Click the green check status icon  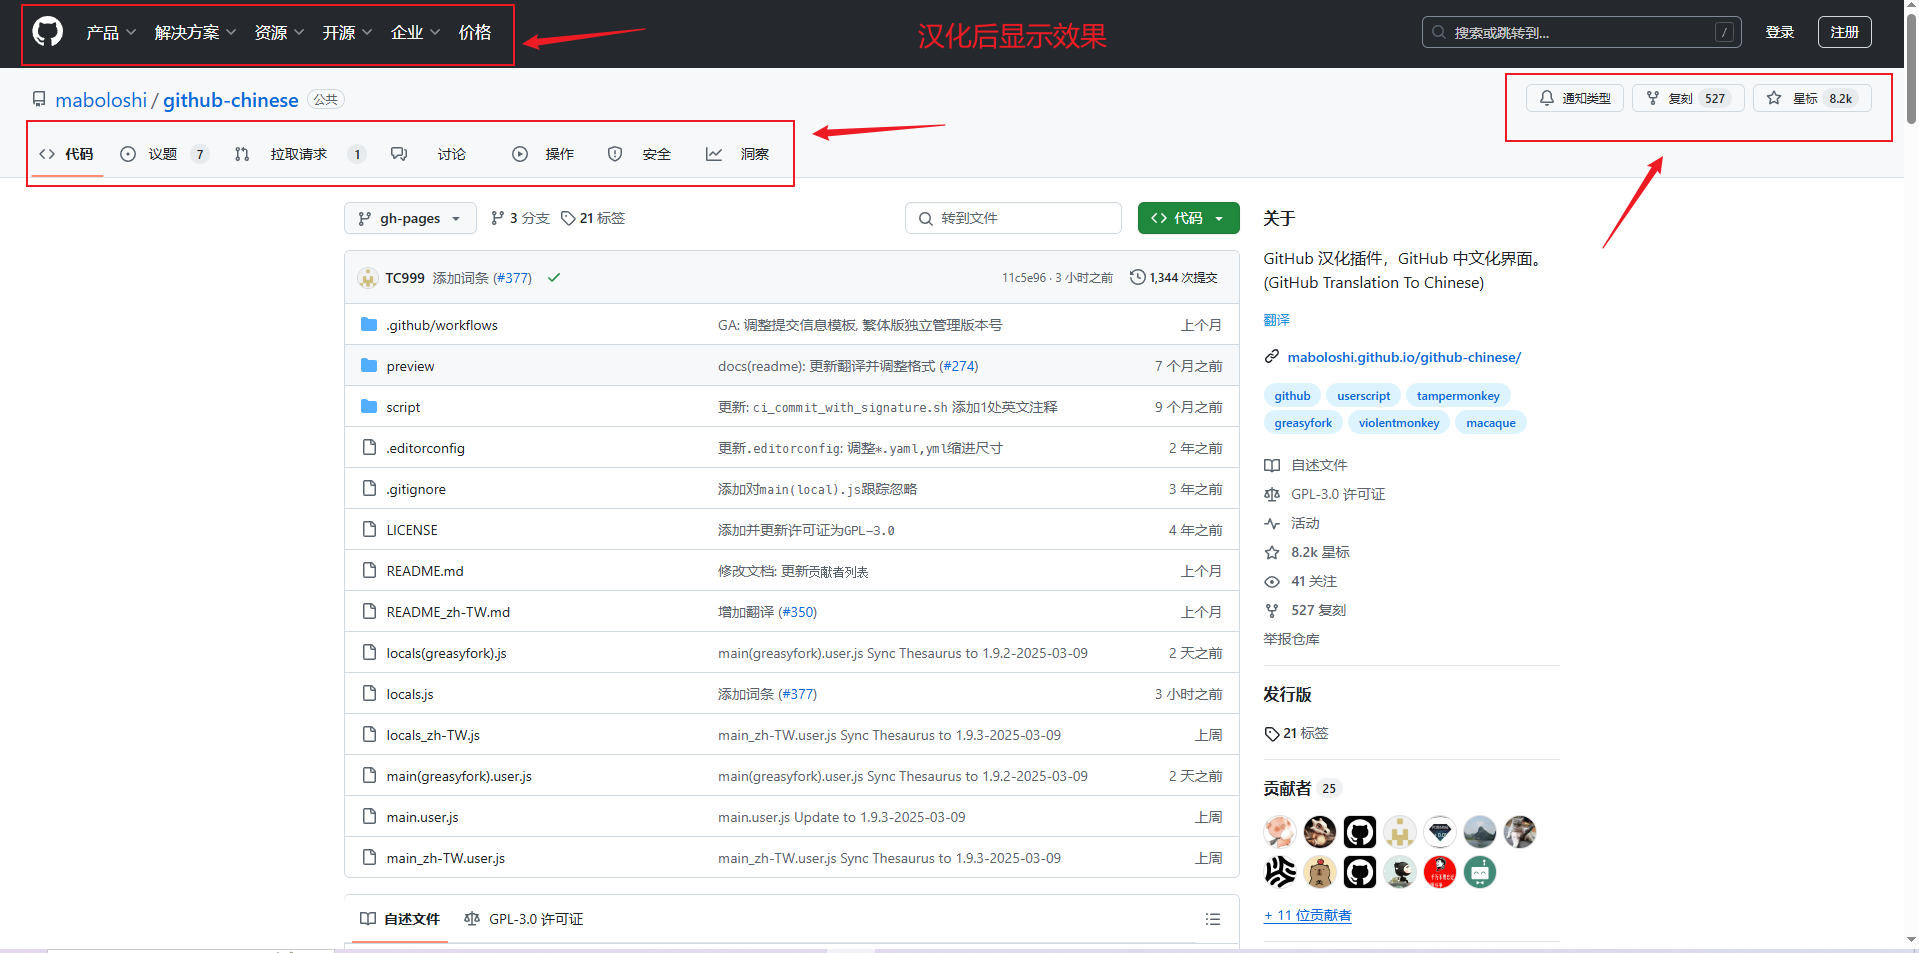pyautogui.click(x=554, y=278)
